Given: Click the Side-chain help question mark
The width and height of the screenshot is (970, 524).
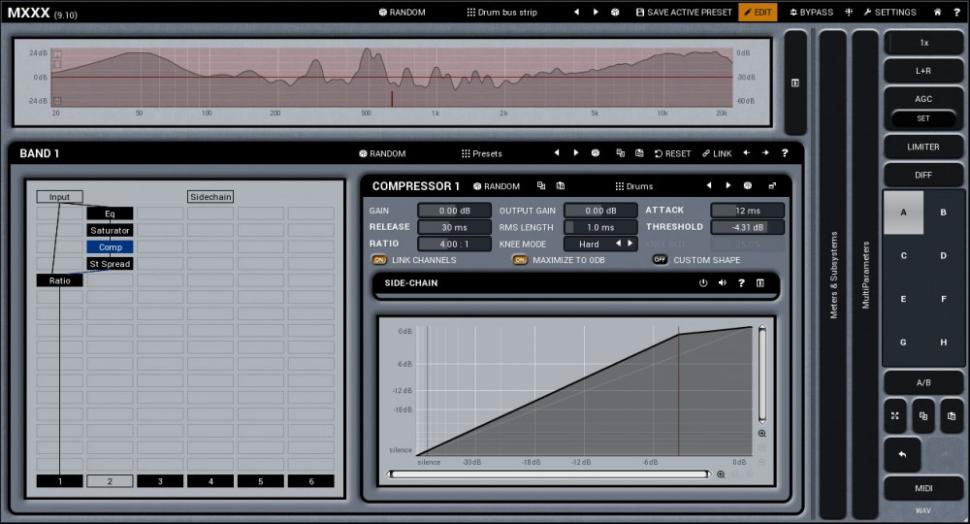Looking at the screenshot, I should 741,283.
